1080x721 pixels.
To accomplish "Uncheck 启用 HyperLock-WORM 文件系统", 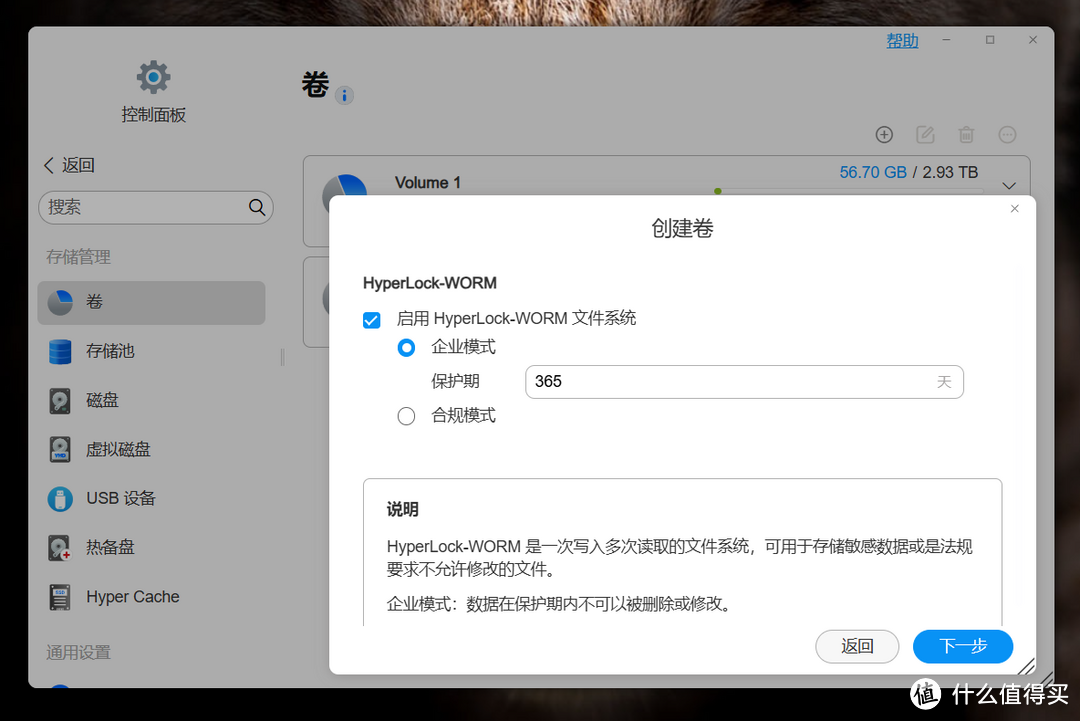I will click(372, 320).
